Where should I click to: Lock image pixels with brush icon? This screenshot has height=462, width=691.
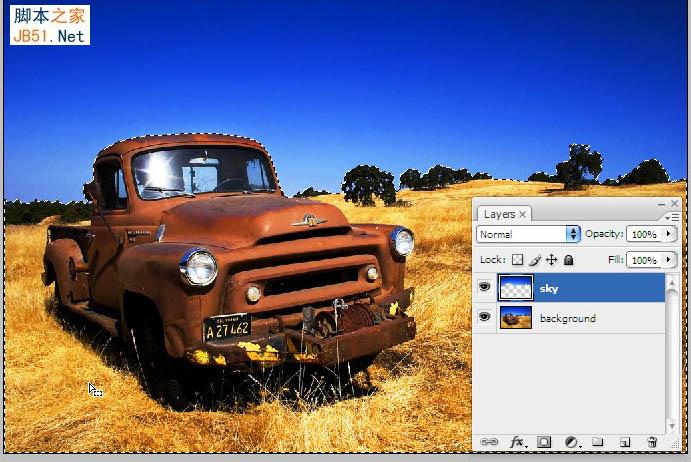pyautogui.click(x=535, y=260)
